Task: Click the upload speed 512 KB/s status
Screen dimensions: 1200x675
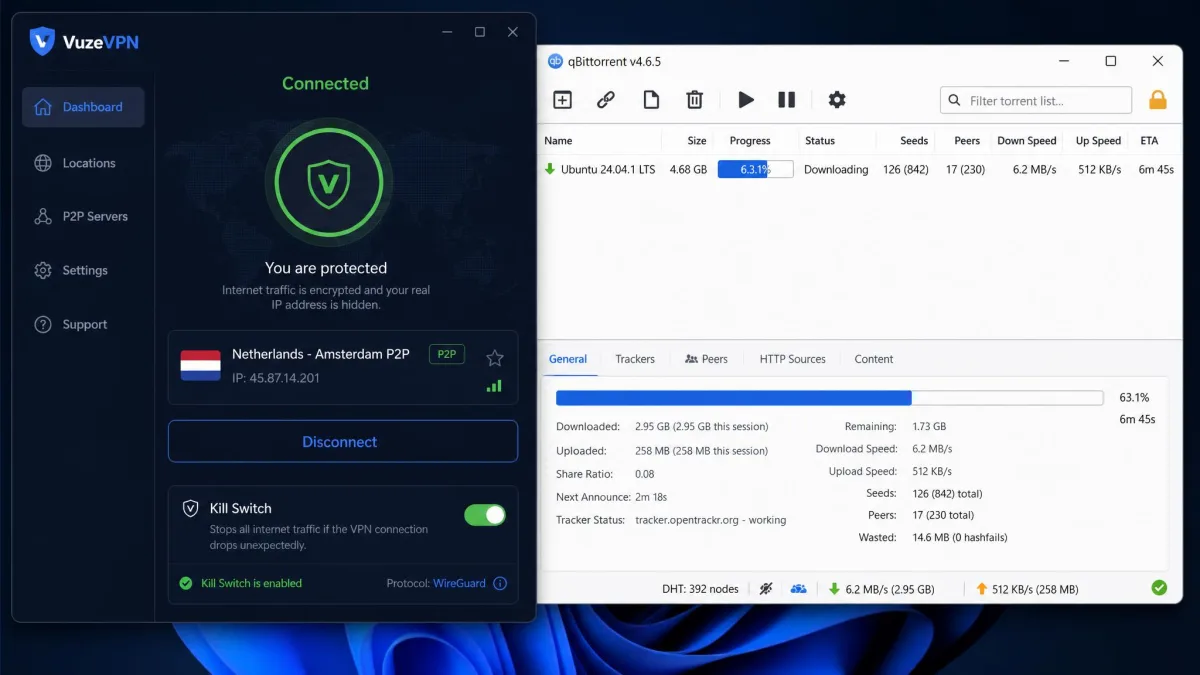Action: 1027,589
